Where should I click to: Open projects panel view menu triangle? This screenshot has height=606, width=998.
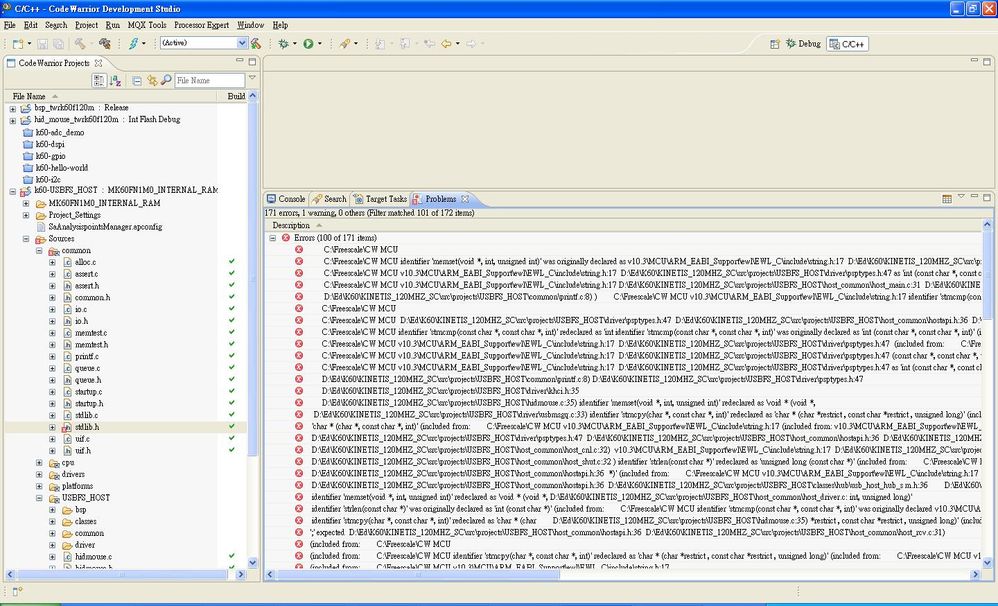(x=252, y=78)
